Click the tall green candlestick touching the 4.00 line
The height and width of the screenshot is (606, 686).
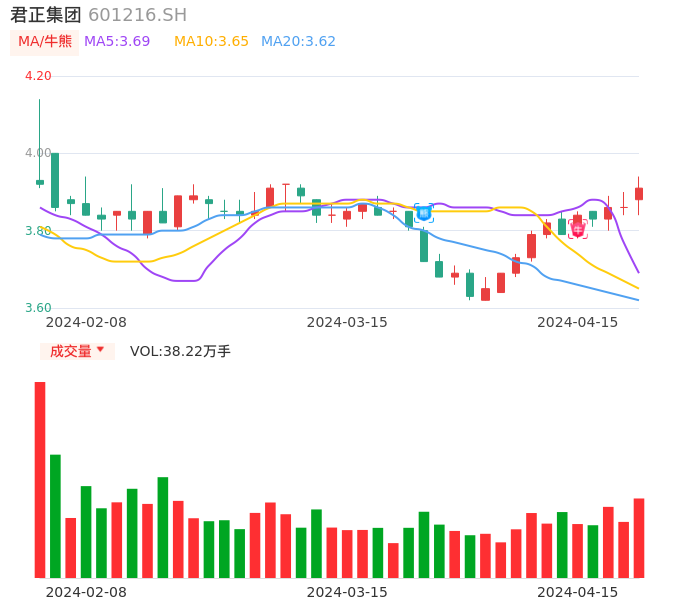pos(55,180)
